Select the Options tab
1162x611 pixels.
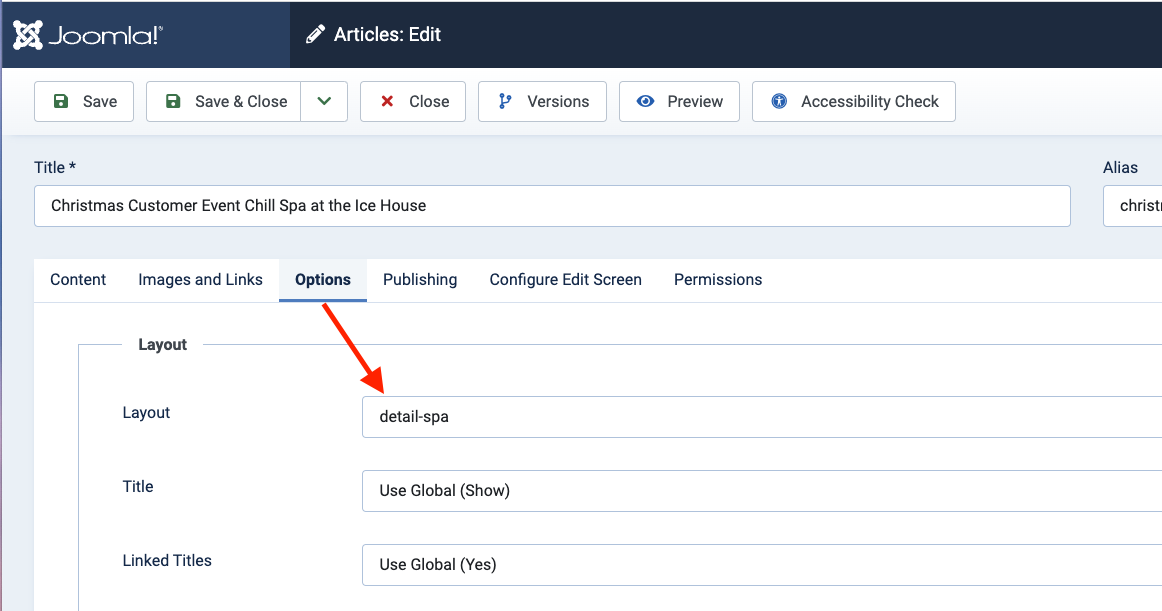[323, 280]
